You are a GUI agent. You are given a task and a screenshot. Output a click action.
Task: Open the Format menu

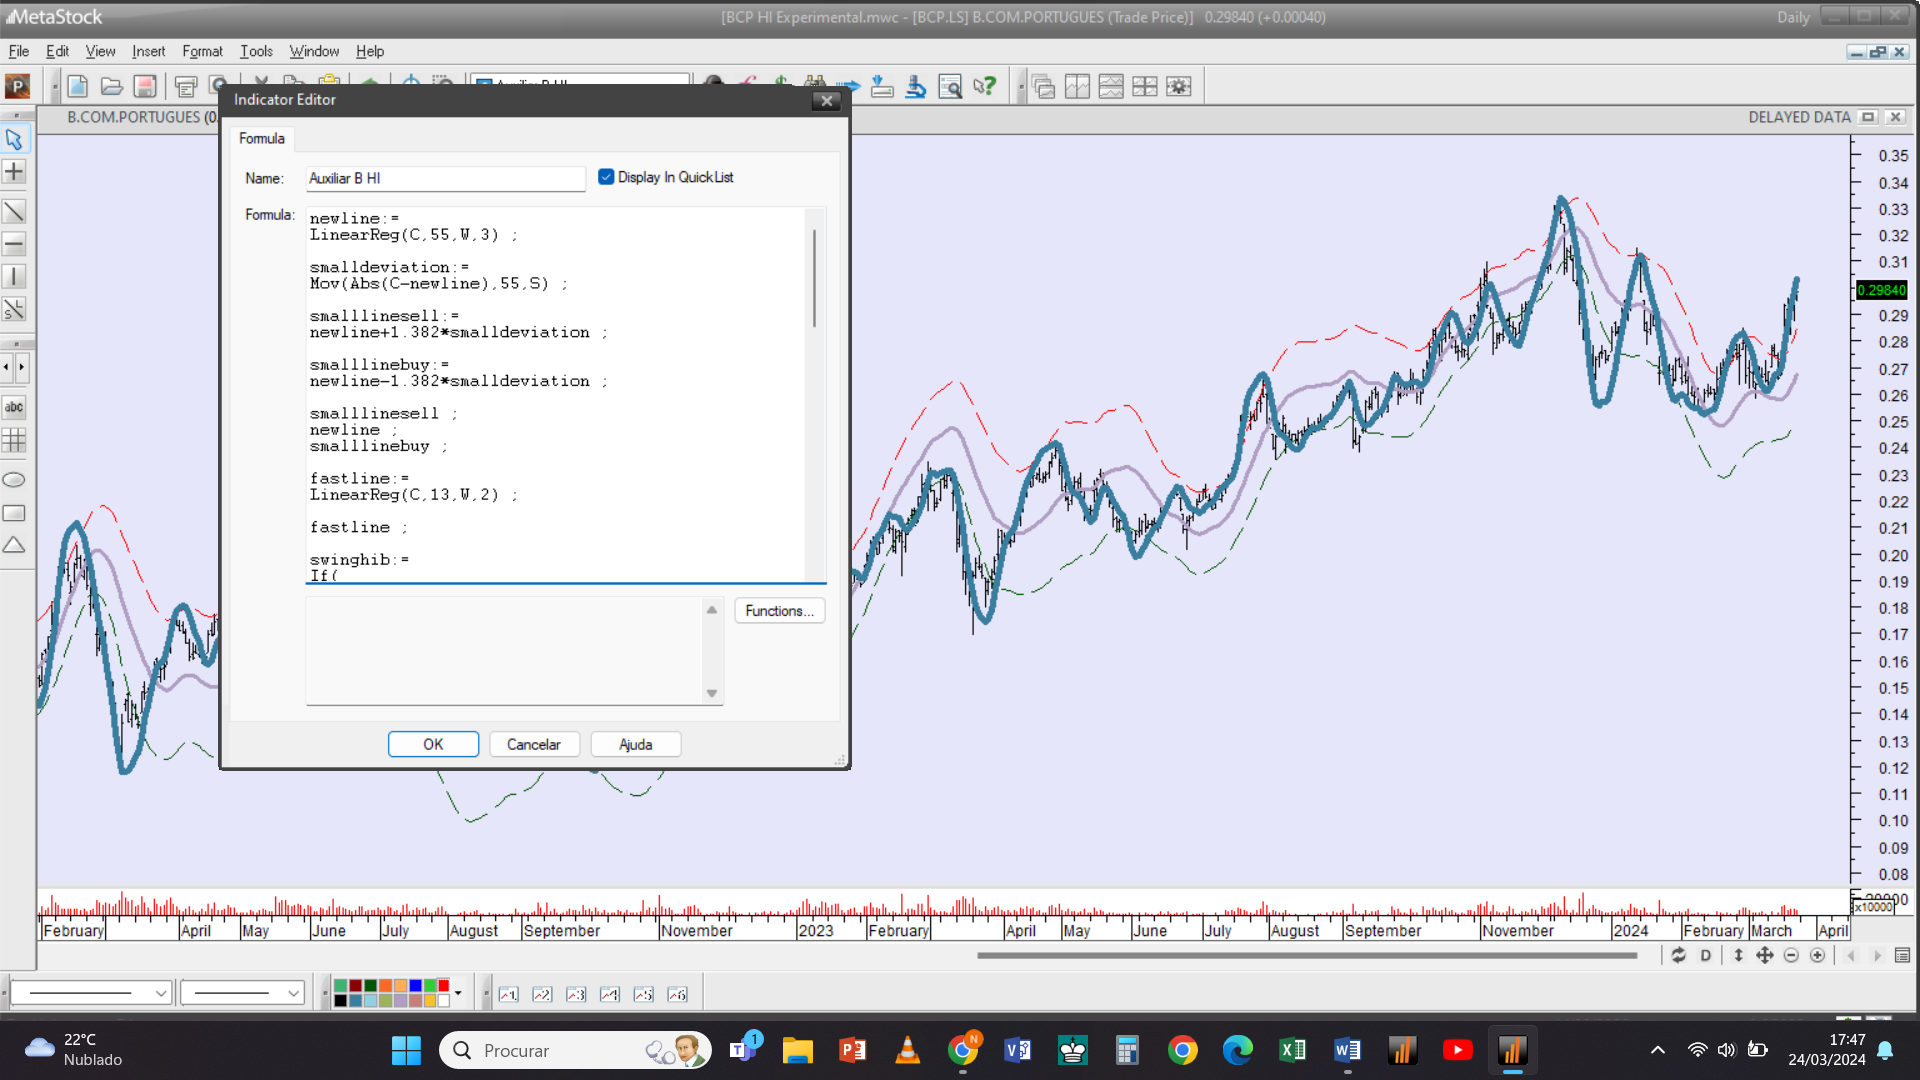coord(202,51)
